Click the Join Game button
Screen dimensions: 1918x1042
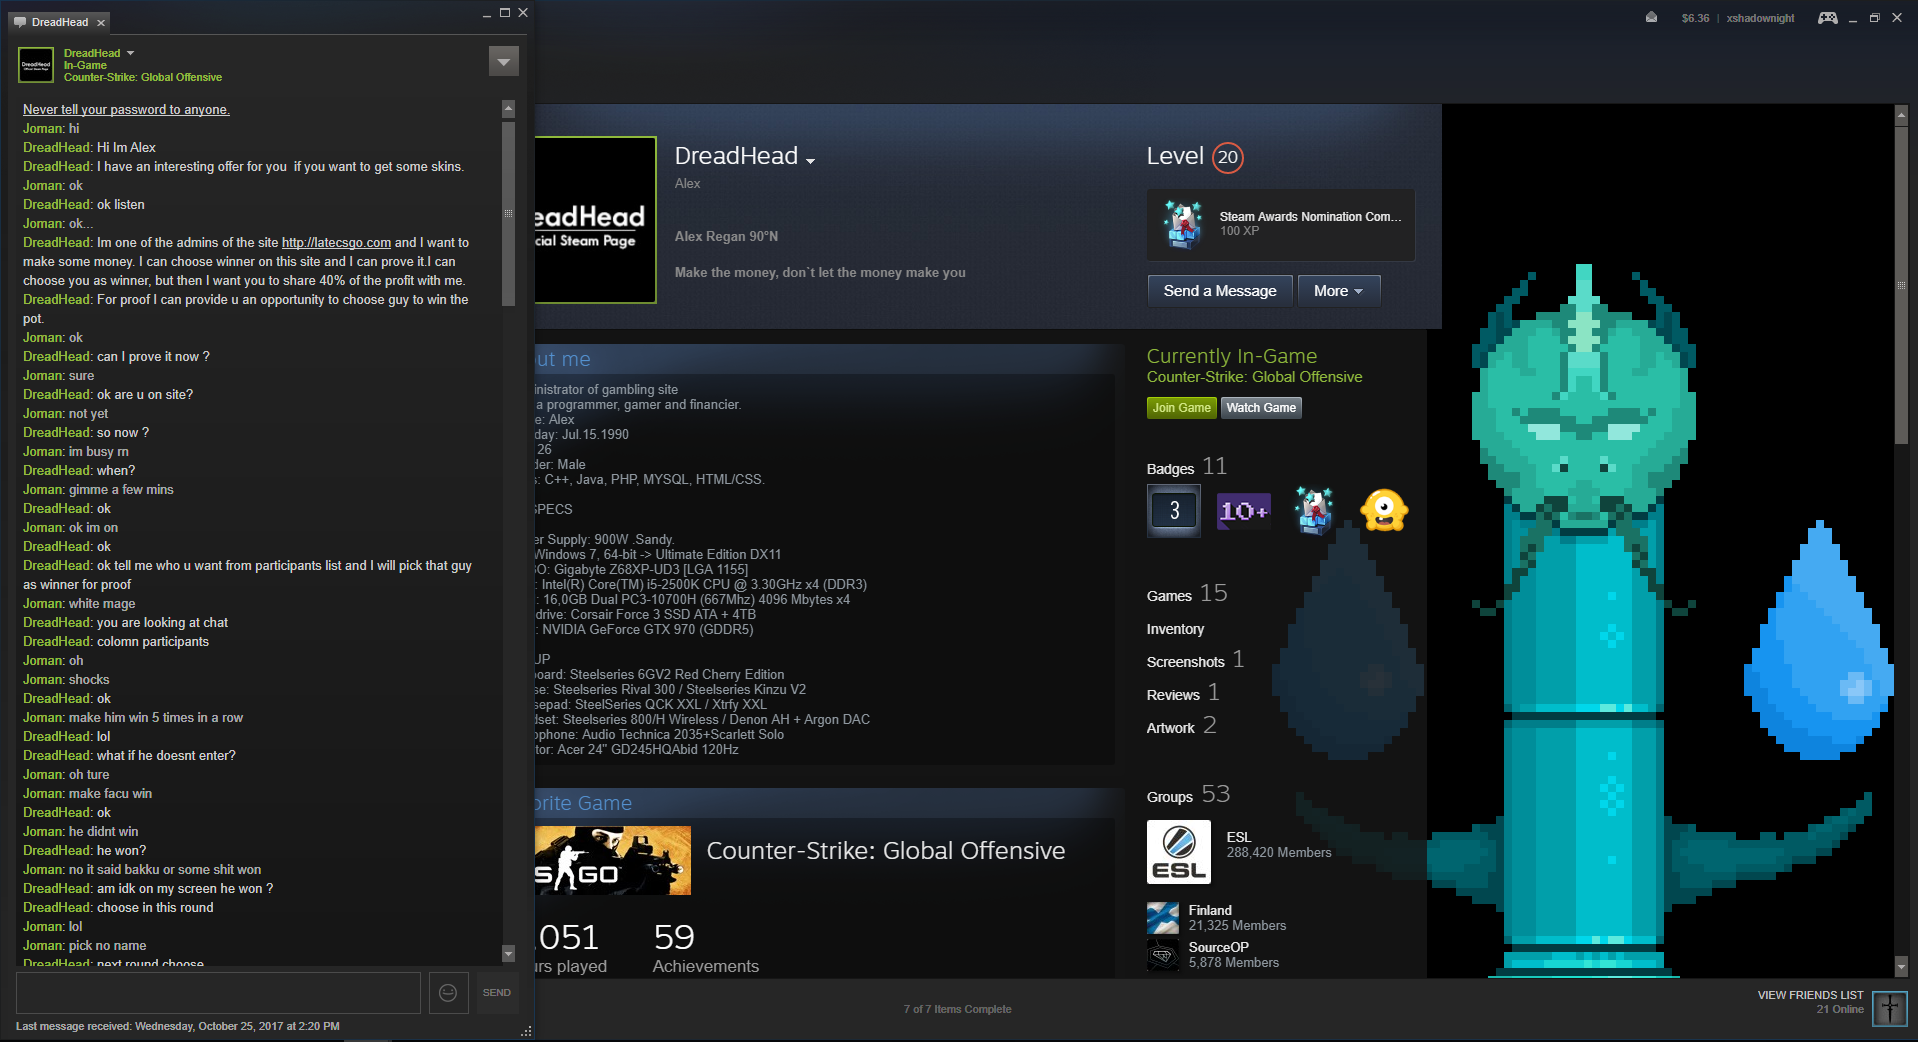click(x=1181, y=408)
